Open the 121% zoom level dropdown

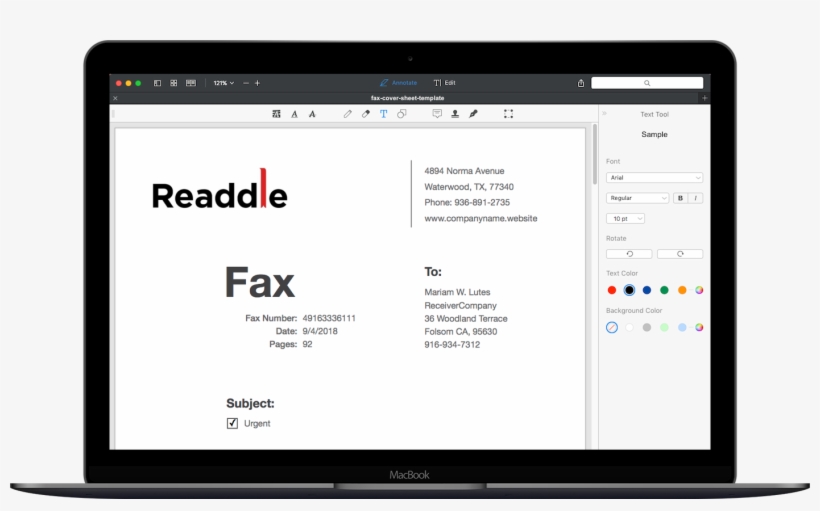coord(223,83)
